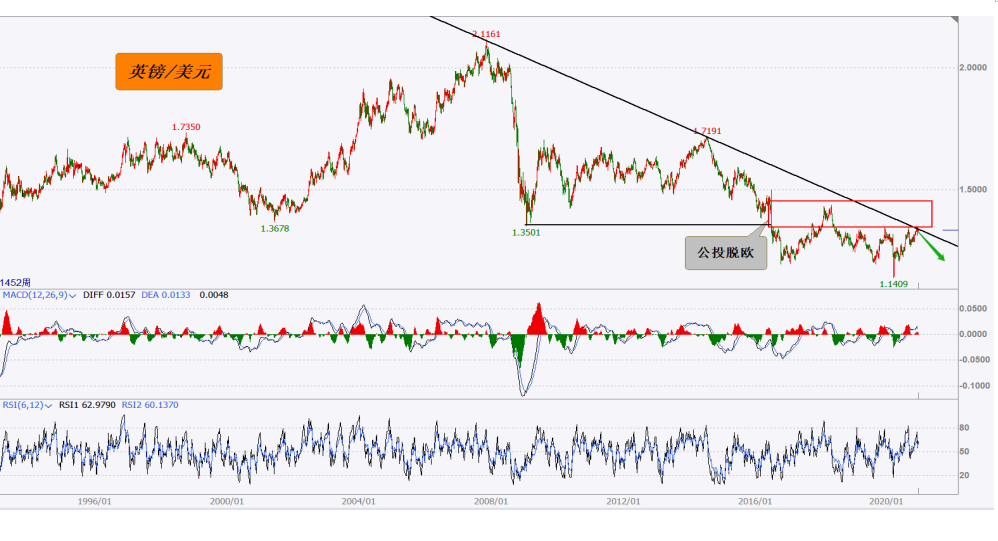Click the 1.5000 price axis label
The image size is (998, 541).
[x=973, y=190]
